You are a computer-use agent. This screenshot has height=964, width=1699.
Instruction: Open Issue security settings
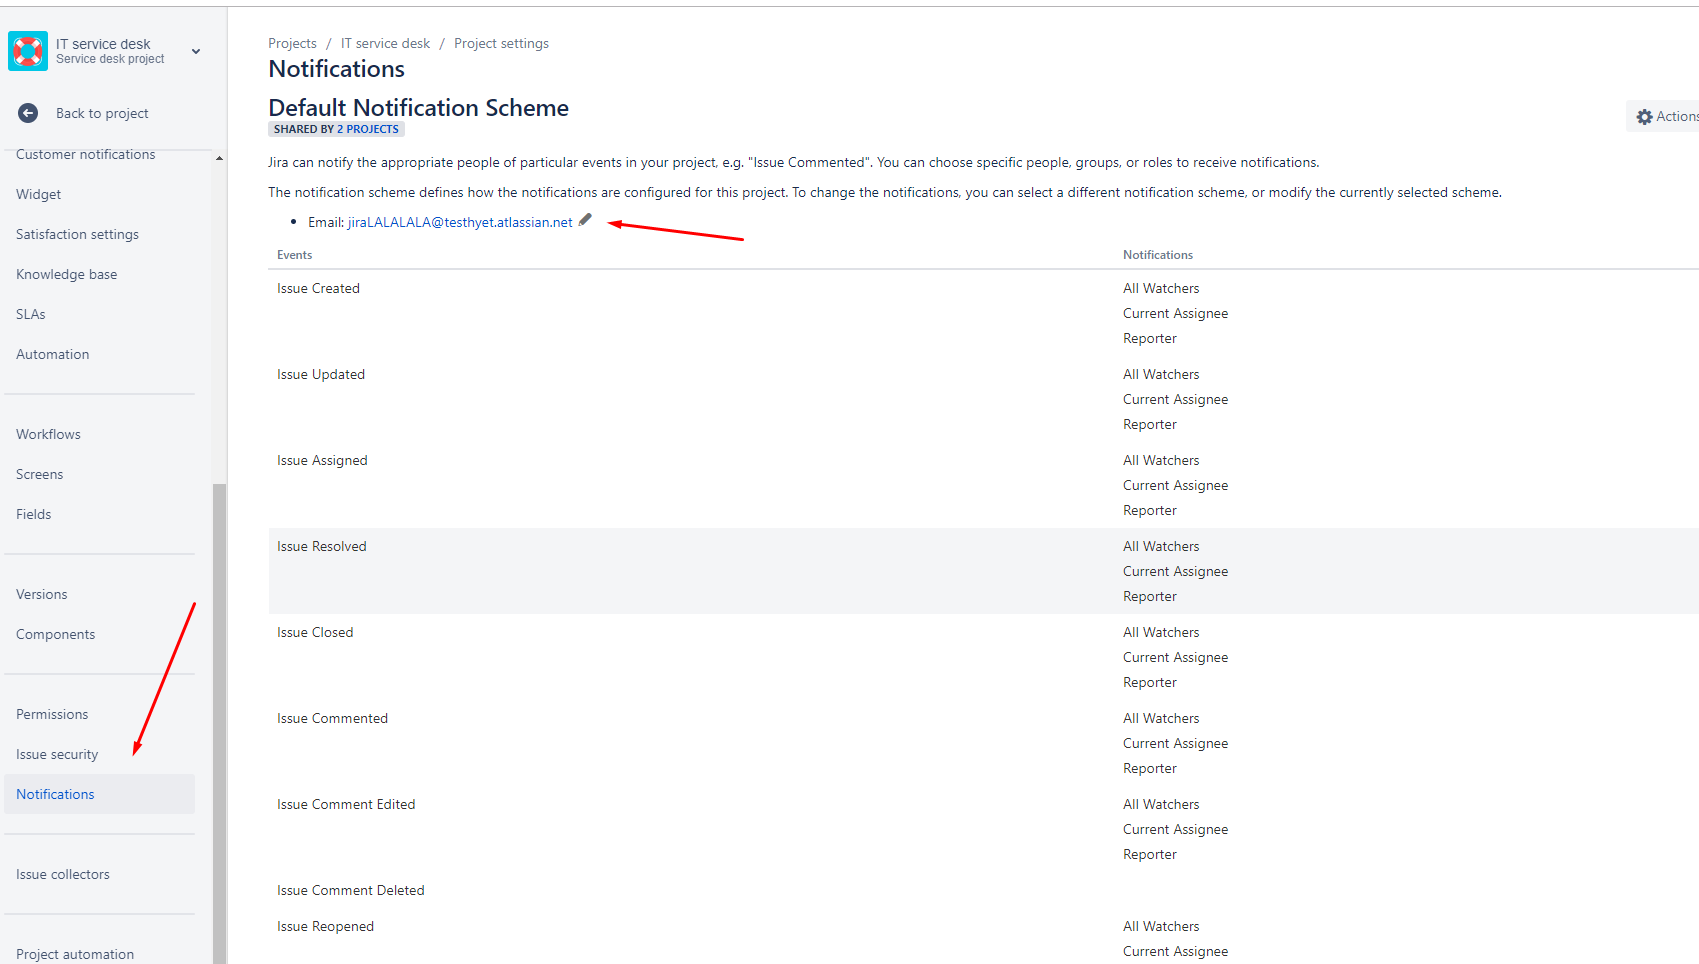pos(57,753)
